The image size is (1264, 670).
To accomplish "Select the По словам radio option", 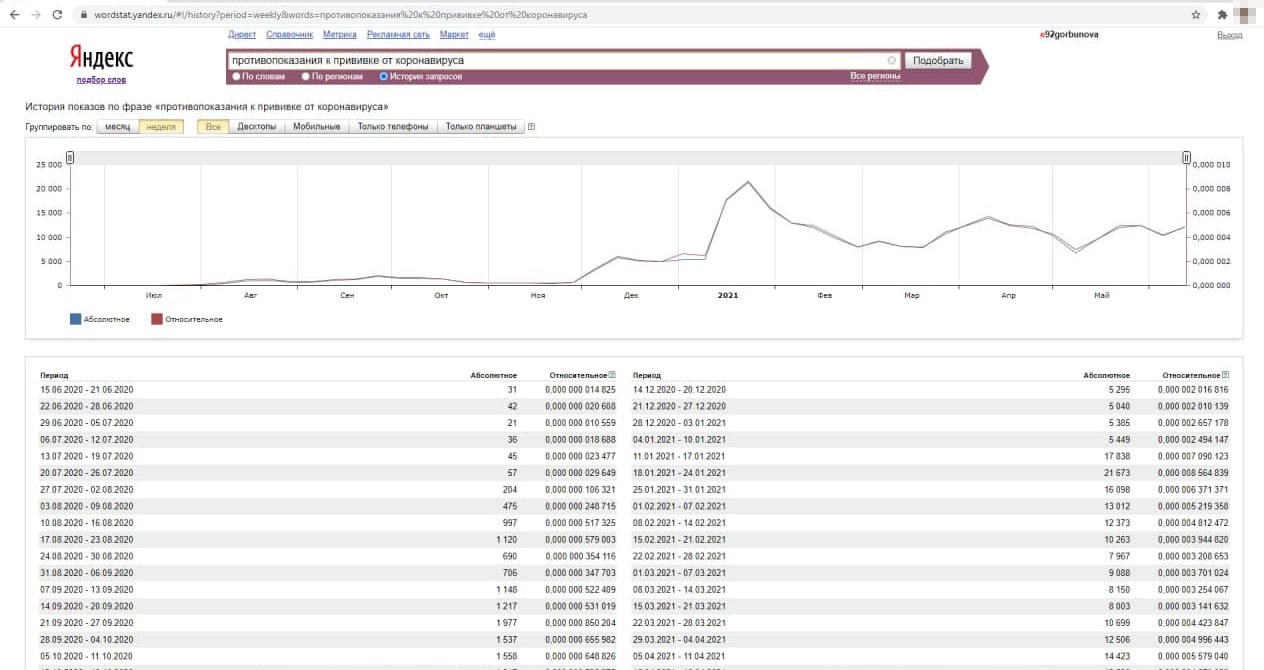I will click(236, 76).
